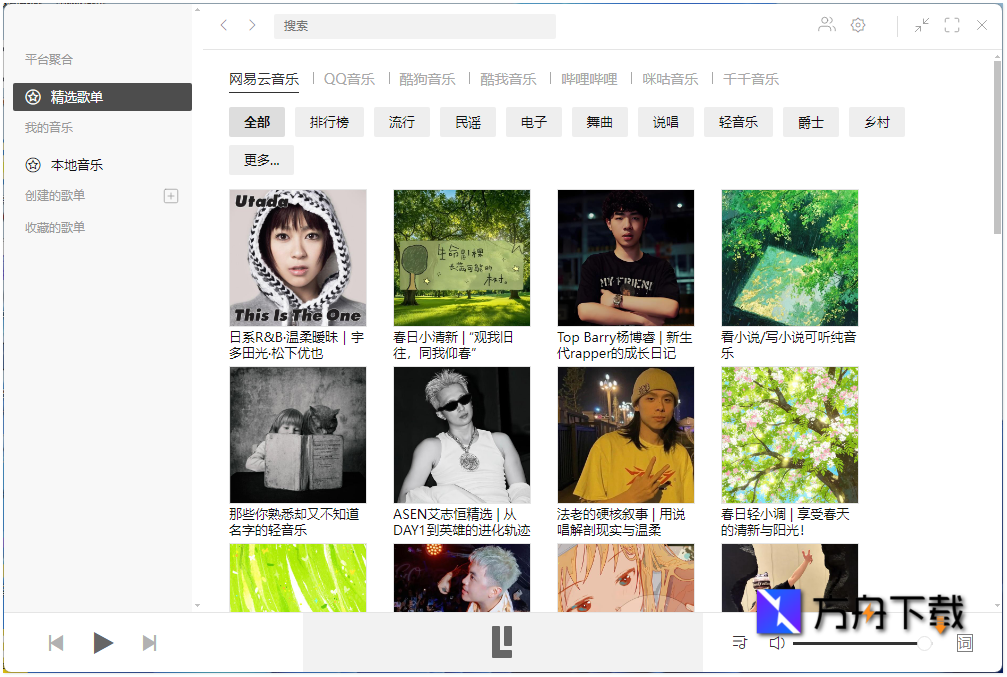The height and width of the screenshot is (677, 1007).
Task: Mute with the speaker icon
Action: point(777,643)
